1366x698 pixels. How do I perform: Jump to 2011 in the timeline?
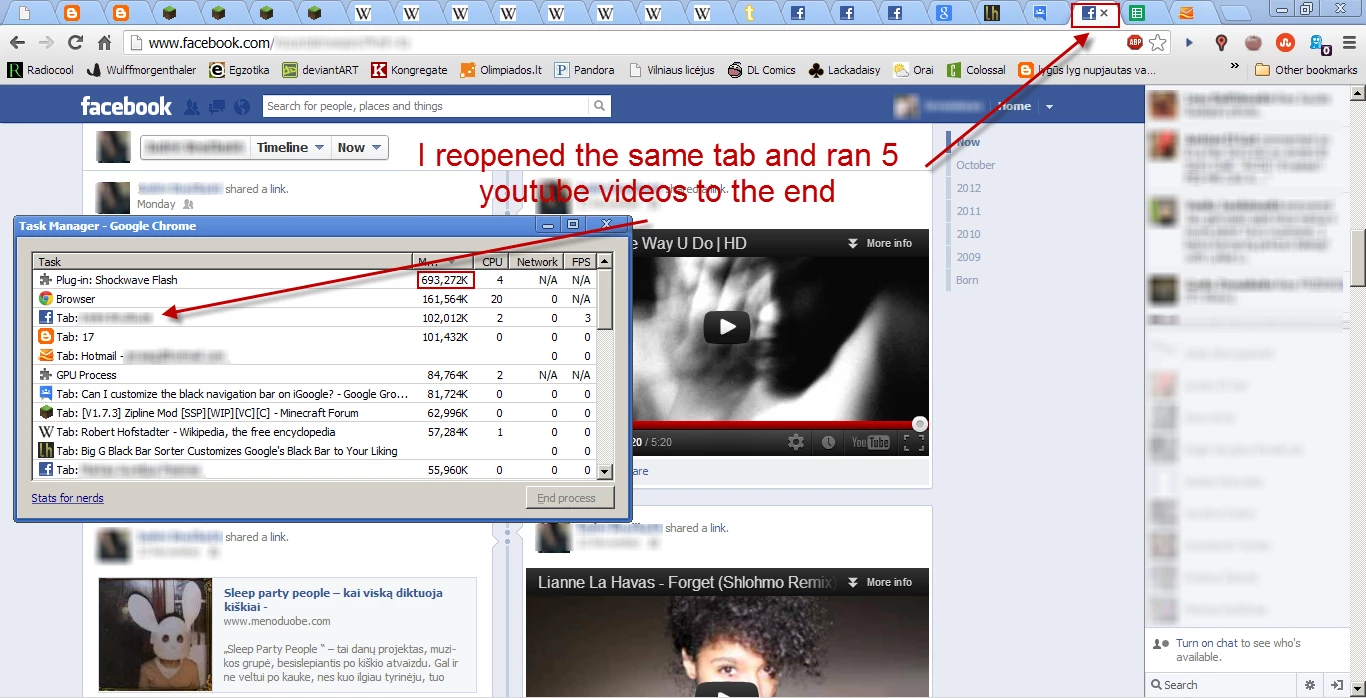pyautogui.click(x=968, y=211)
